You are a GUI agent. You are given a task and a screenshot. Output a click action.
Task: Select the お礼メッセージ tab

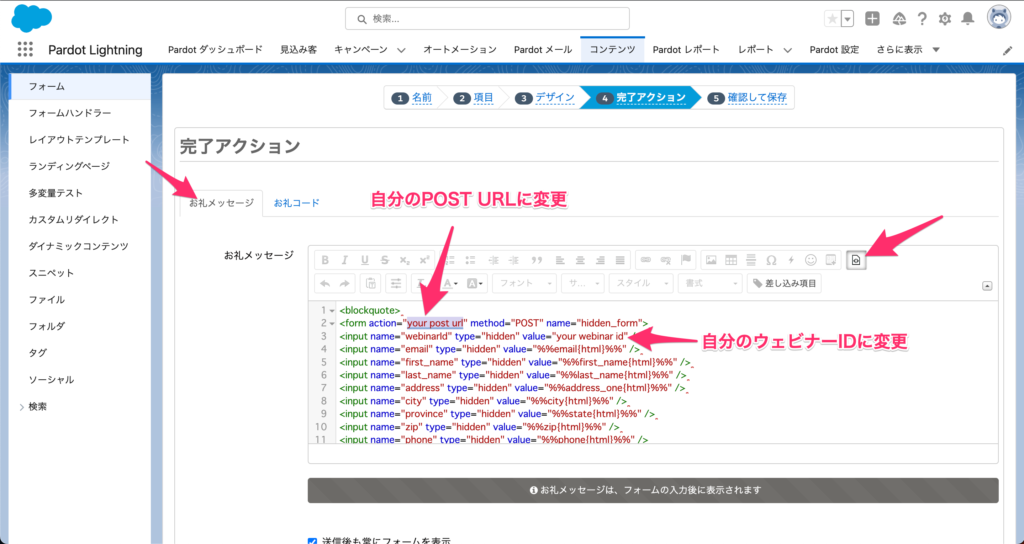[x=221, y=203]
